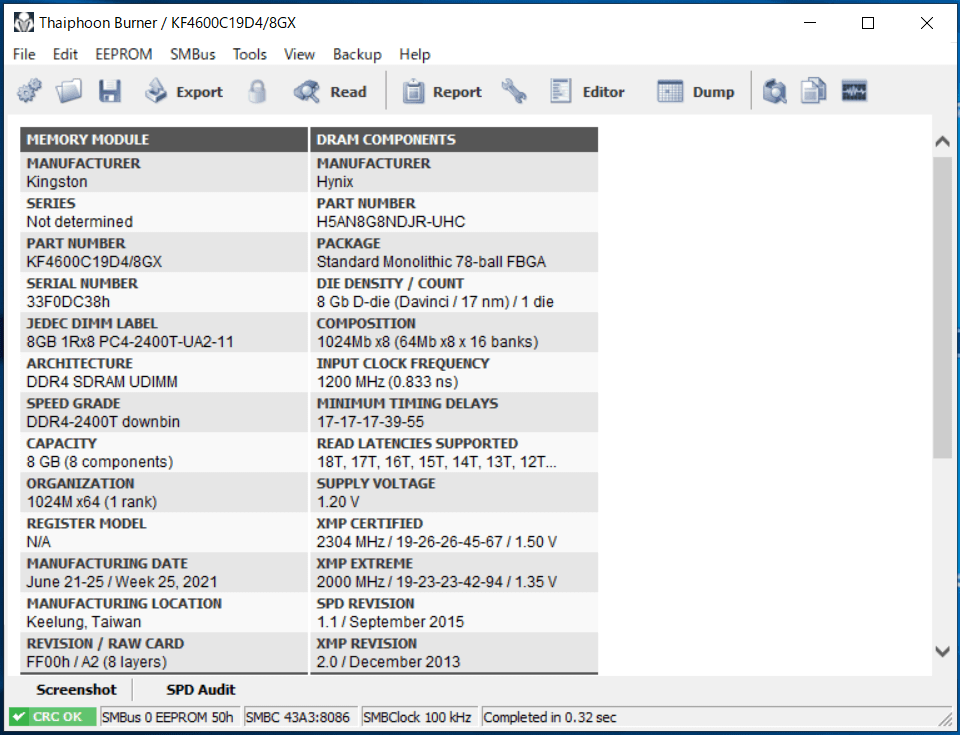This screenshot has height=735, width=960.
Task: Click the scrollbar up arrow
Action: 943,141
